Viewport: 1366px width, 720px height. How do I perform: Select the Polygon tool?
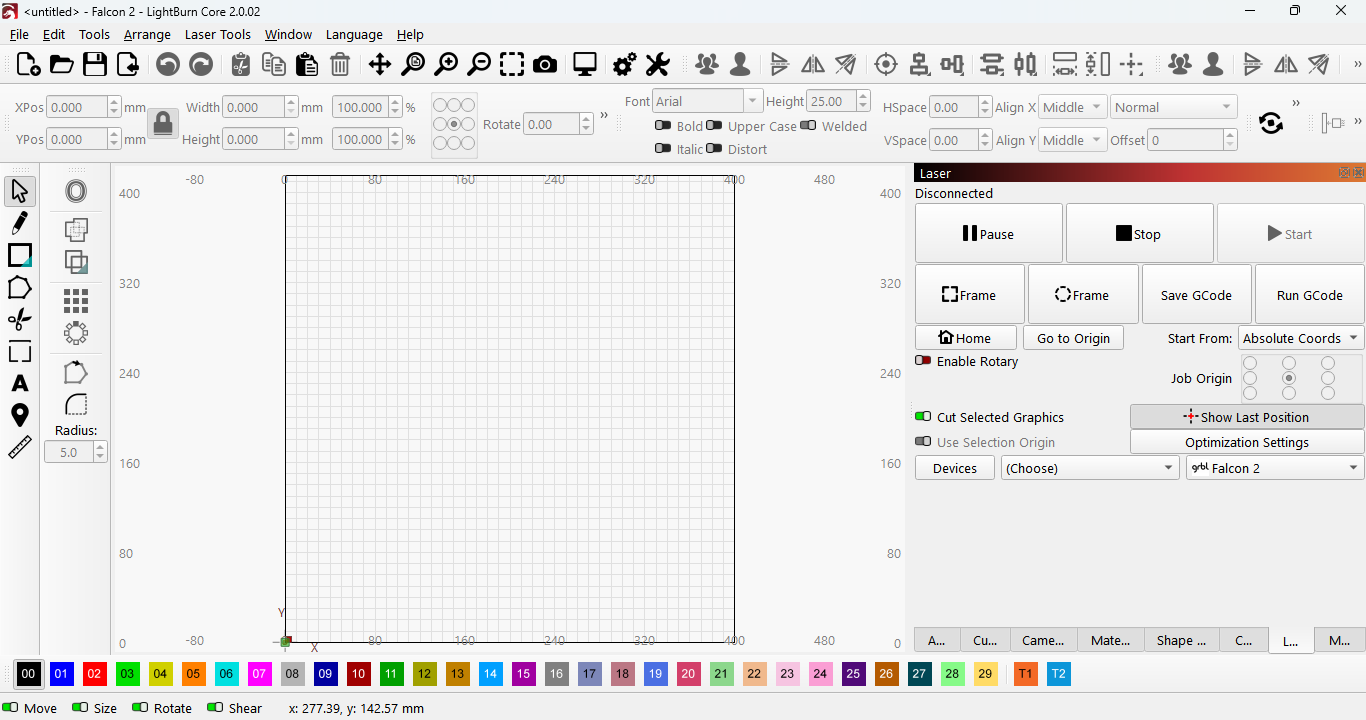[19, 288]
